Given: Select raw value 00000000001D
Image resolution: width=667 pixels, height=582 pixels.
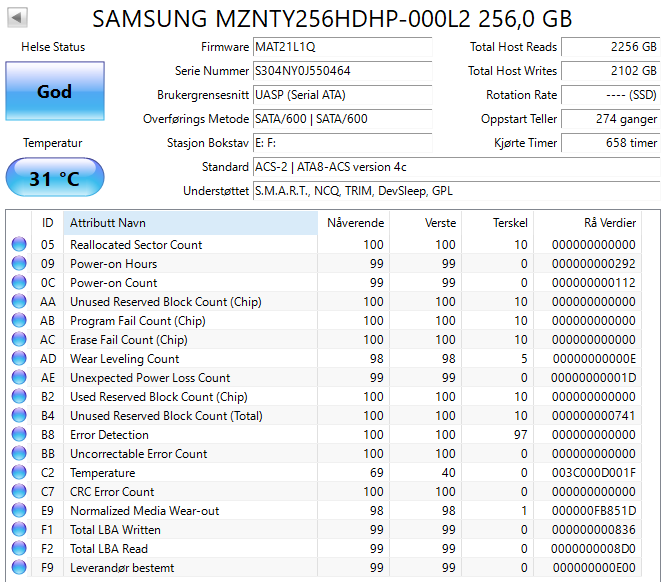Looking at the screenshot, I should coord(593,378).
